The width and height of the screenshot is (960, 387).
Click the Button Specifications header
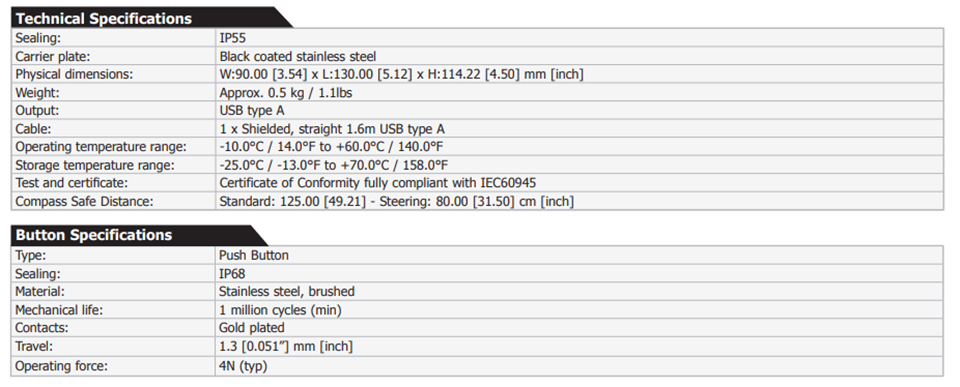94,236
